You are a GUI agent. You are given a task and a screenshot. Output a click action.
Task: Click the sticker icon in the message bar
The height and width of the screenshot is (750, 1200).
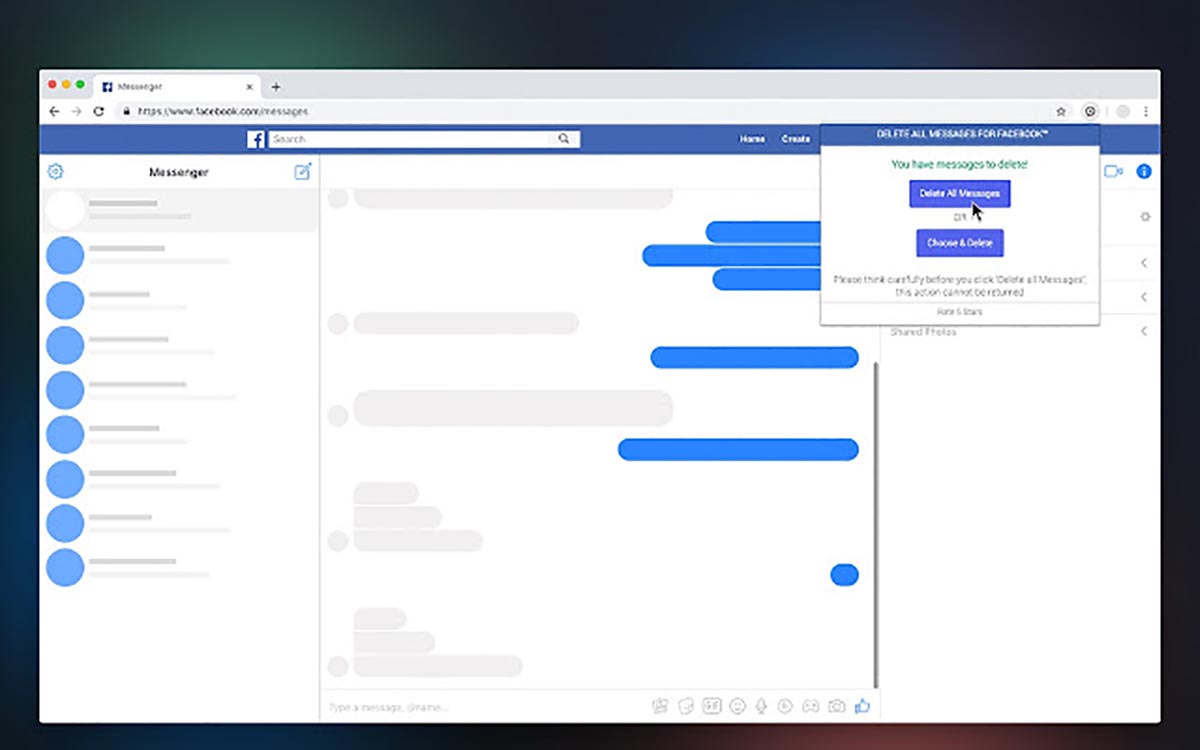684,706
